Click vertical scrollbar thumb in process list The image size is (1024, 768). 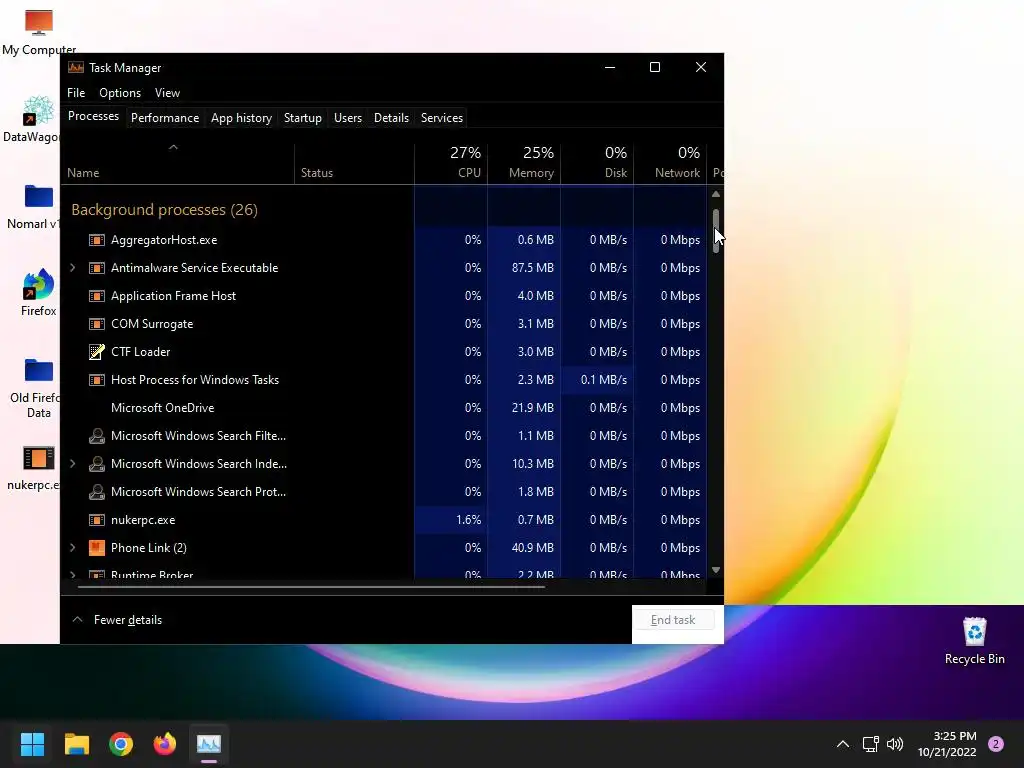point(716,231)
